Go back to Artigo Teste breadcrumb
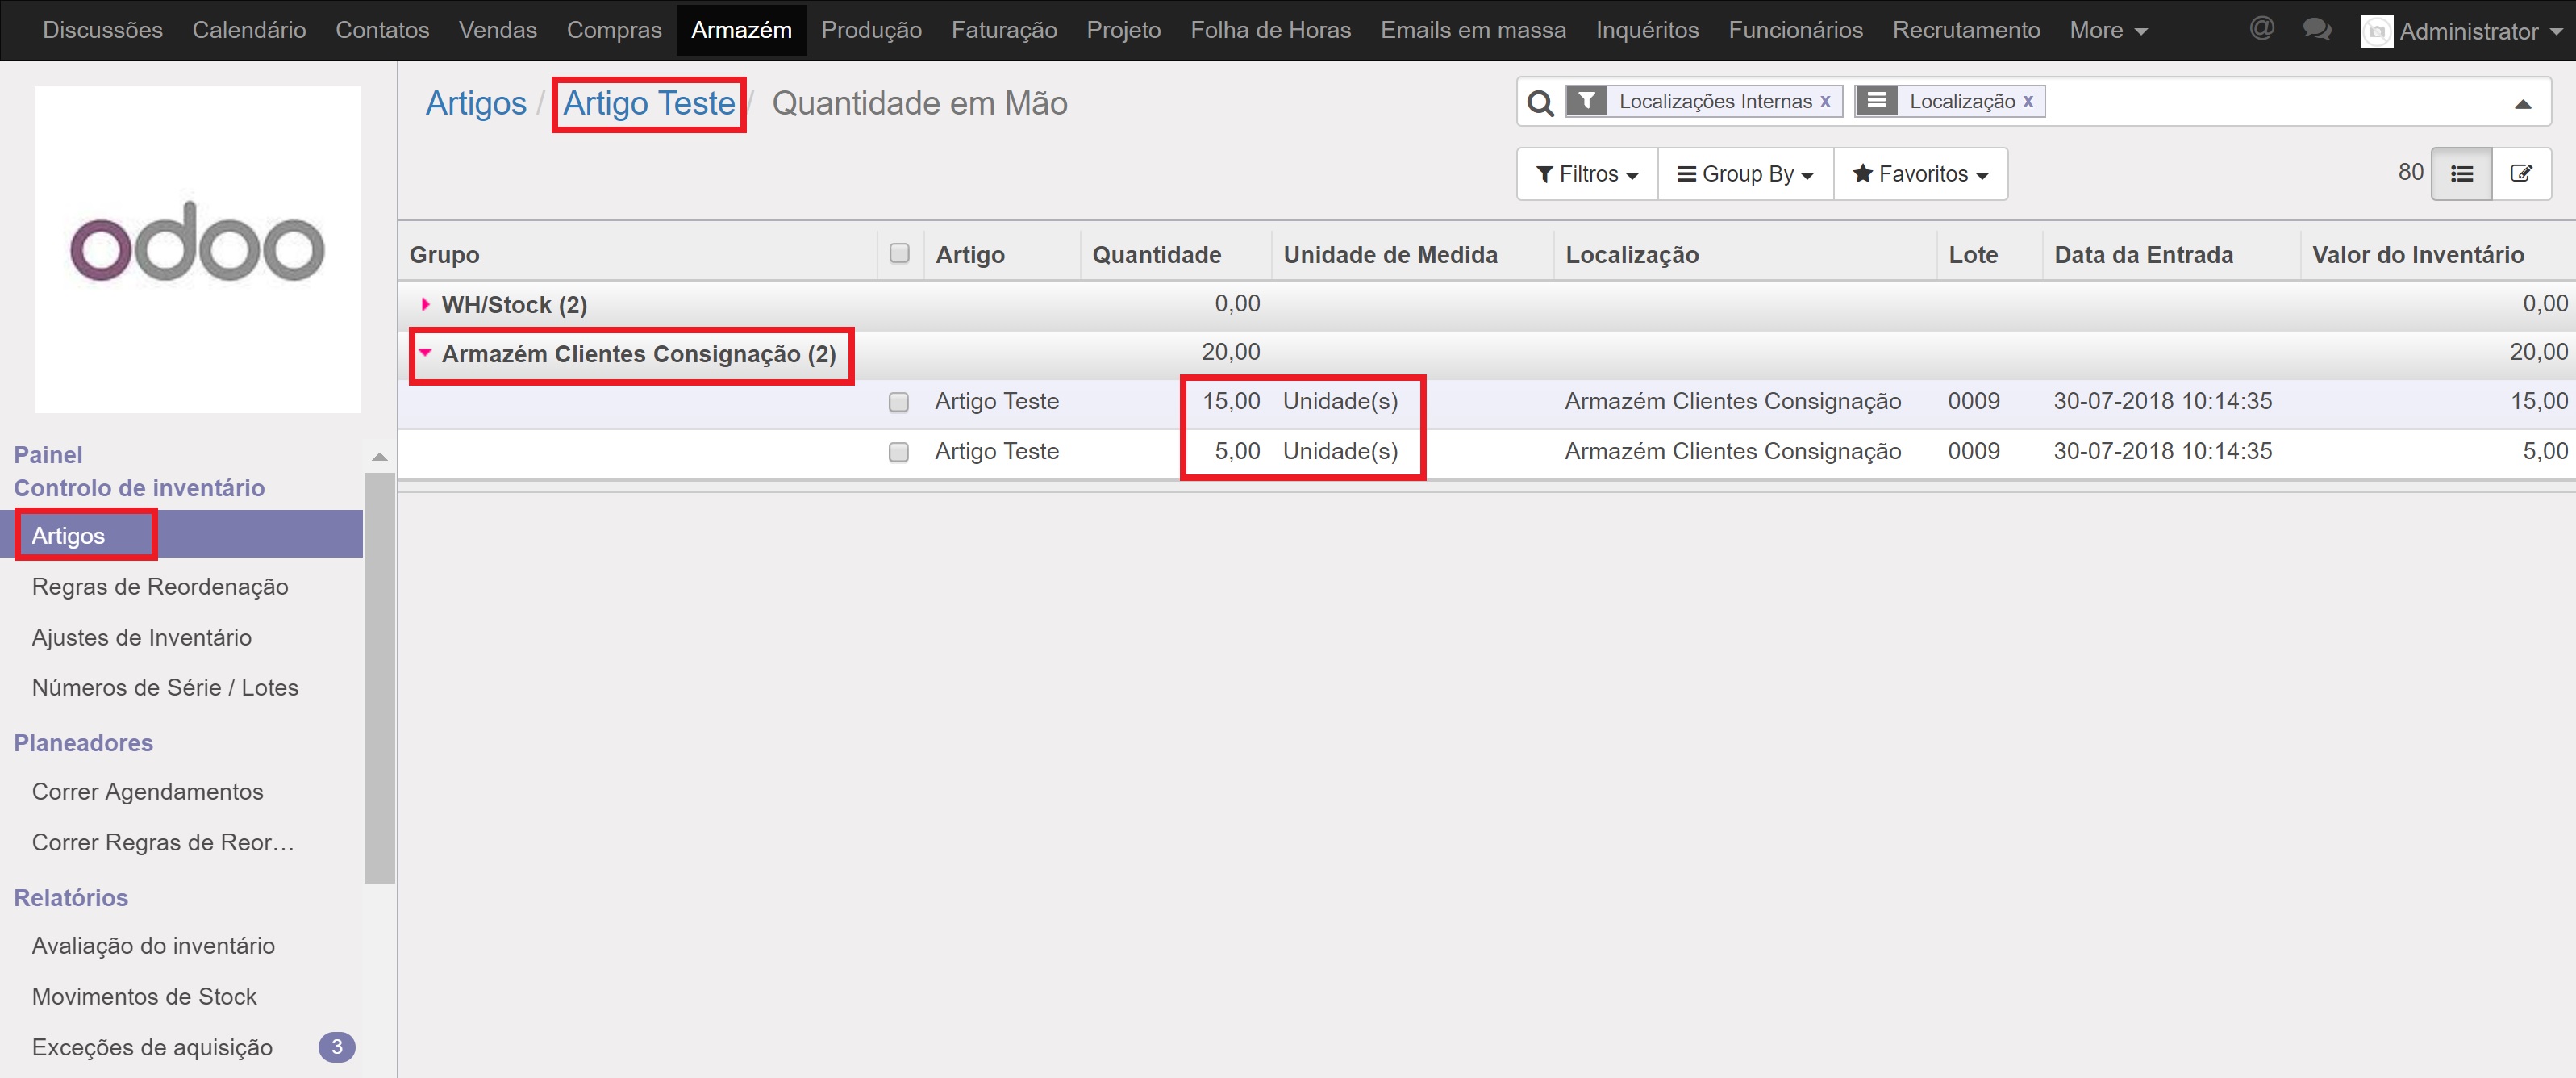 click(648, 103)
